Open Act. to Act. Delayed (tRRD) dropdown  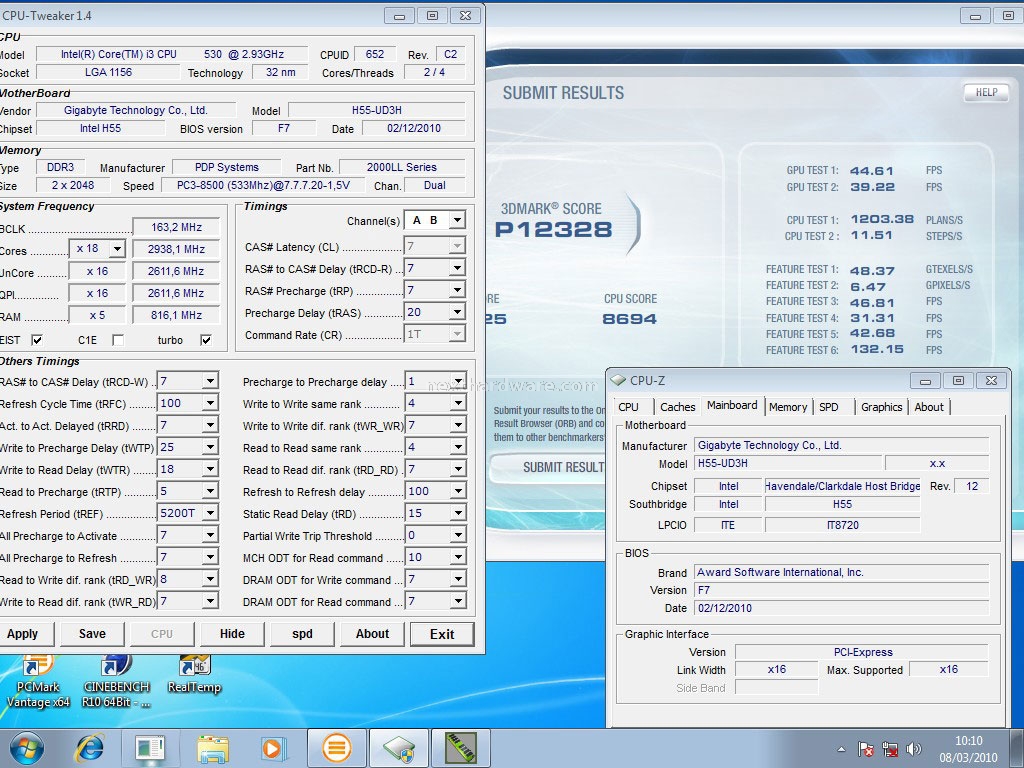pos(210,425)
